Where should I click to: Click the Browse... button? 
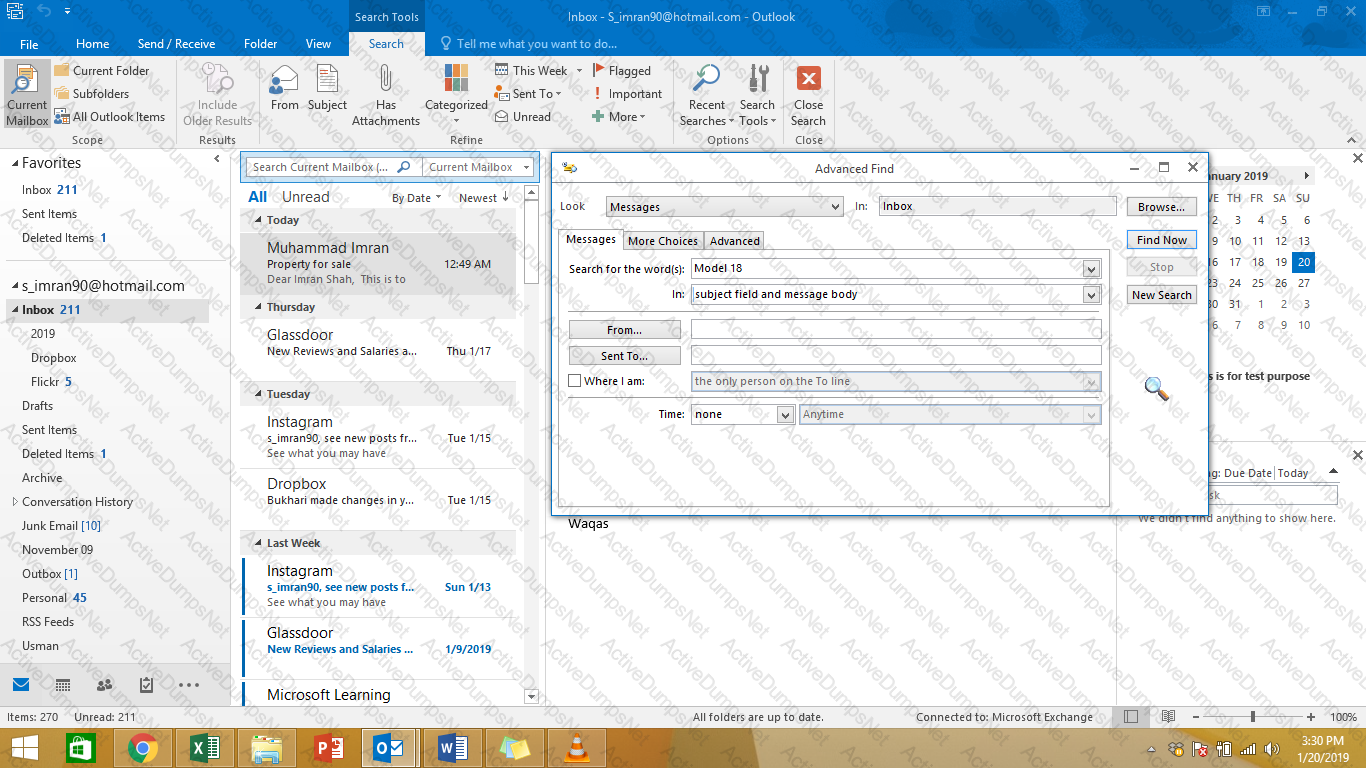click(1161, 207)
